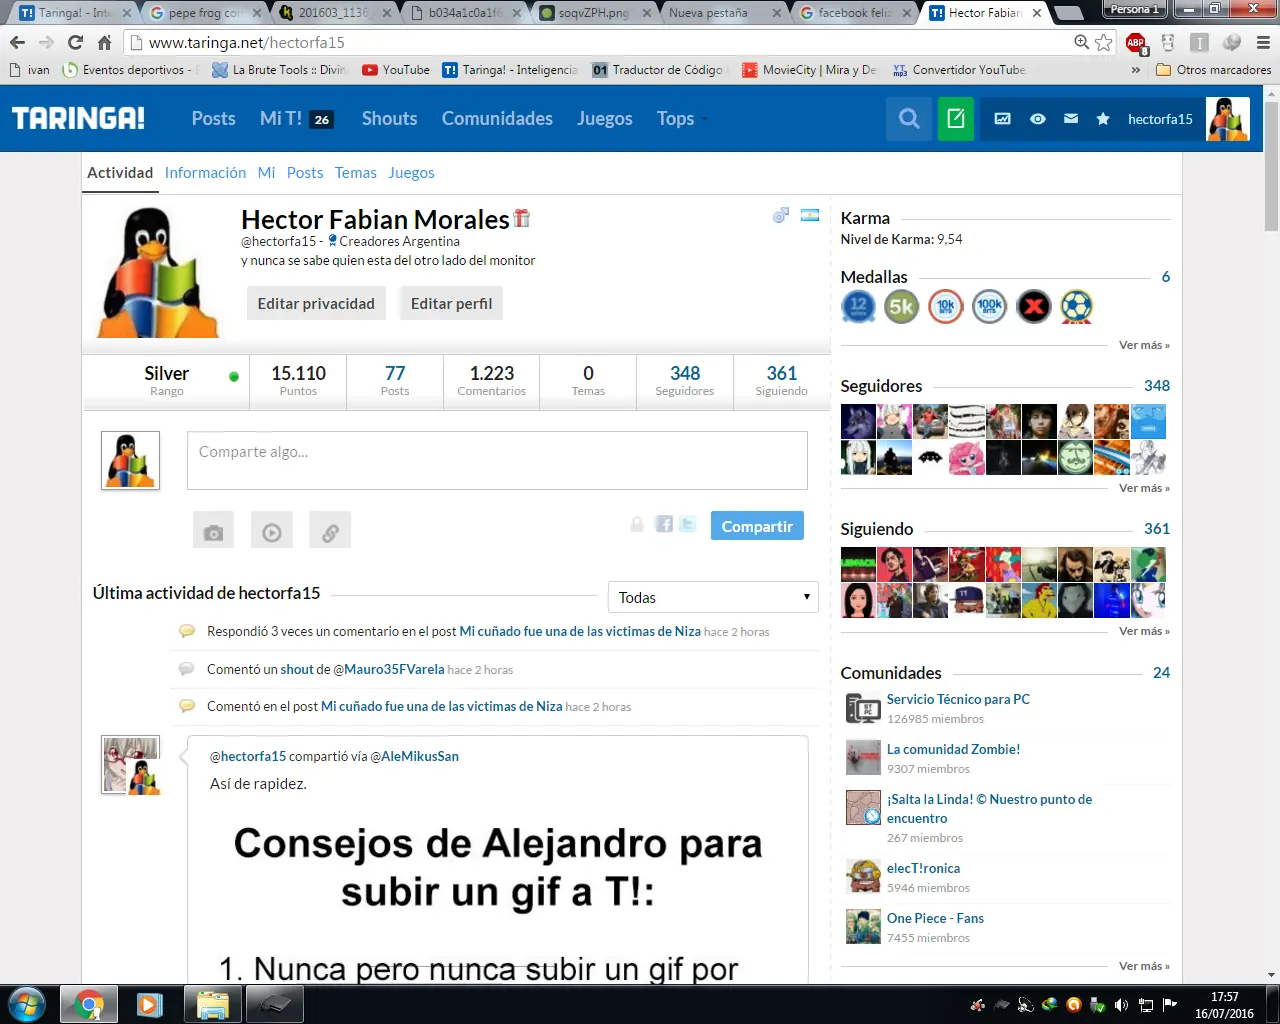The width and height of the screenshot is (1280, 1024).
Task: Open the browser home page icon
Action: coord(104,42)
